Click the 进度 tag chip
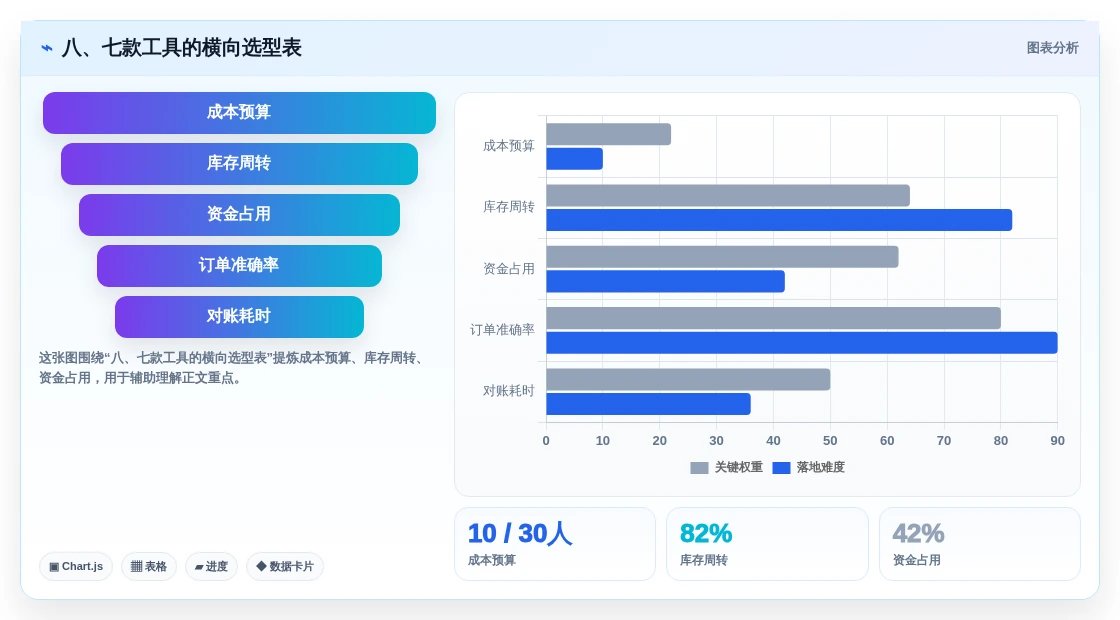Screen dimensions: 1120x620 (211, 566)
